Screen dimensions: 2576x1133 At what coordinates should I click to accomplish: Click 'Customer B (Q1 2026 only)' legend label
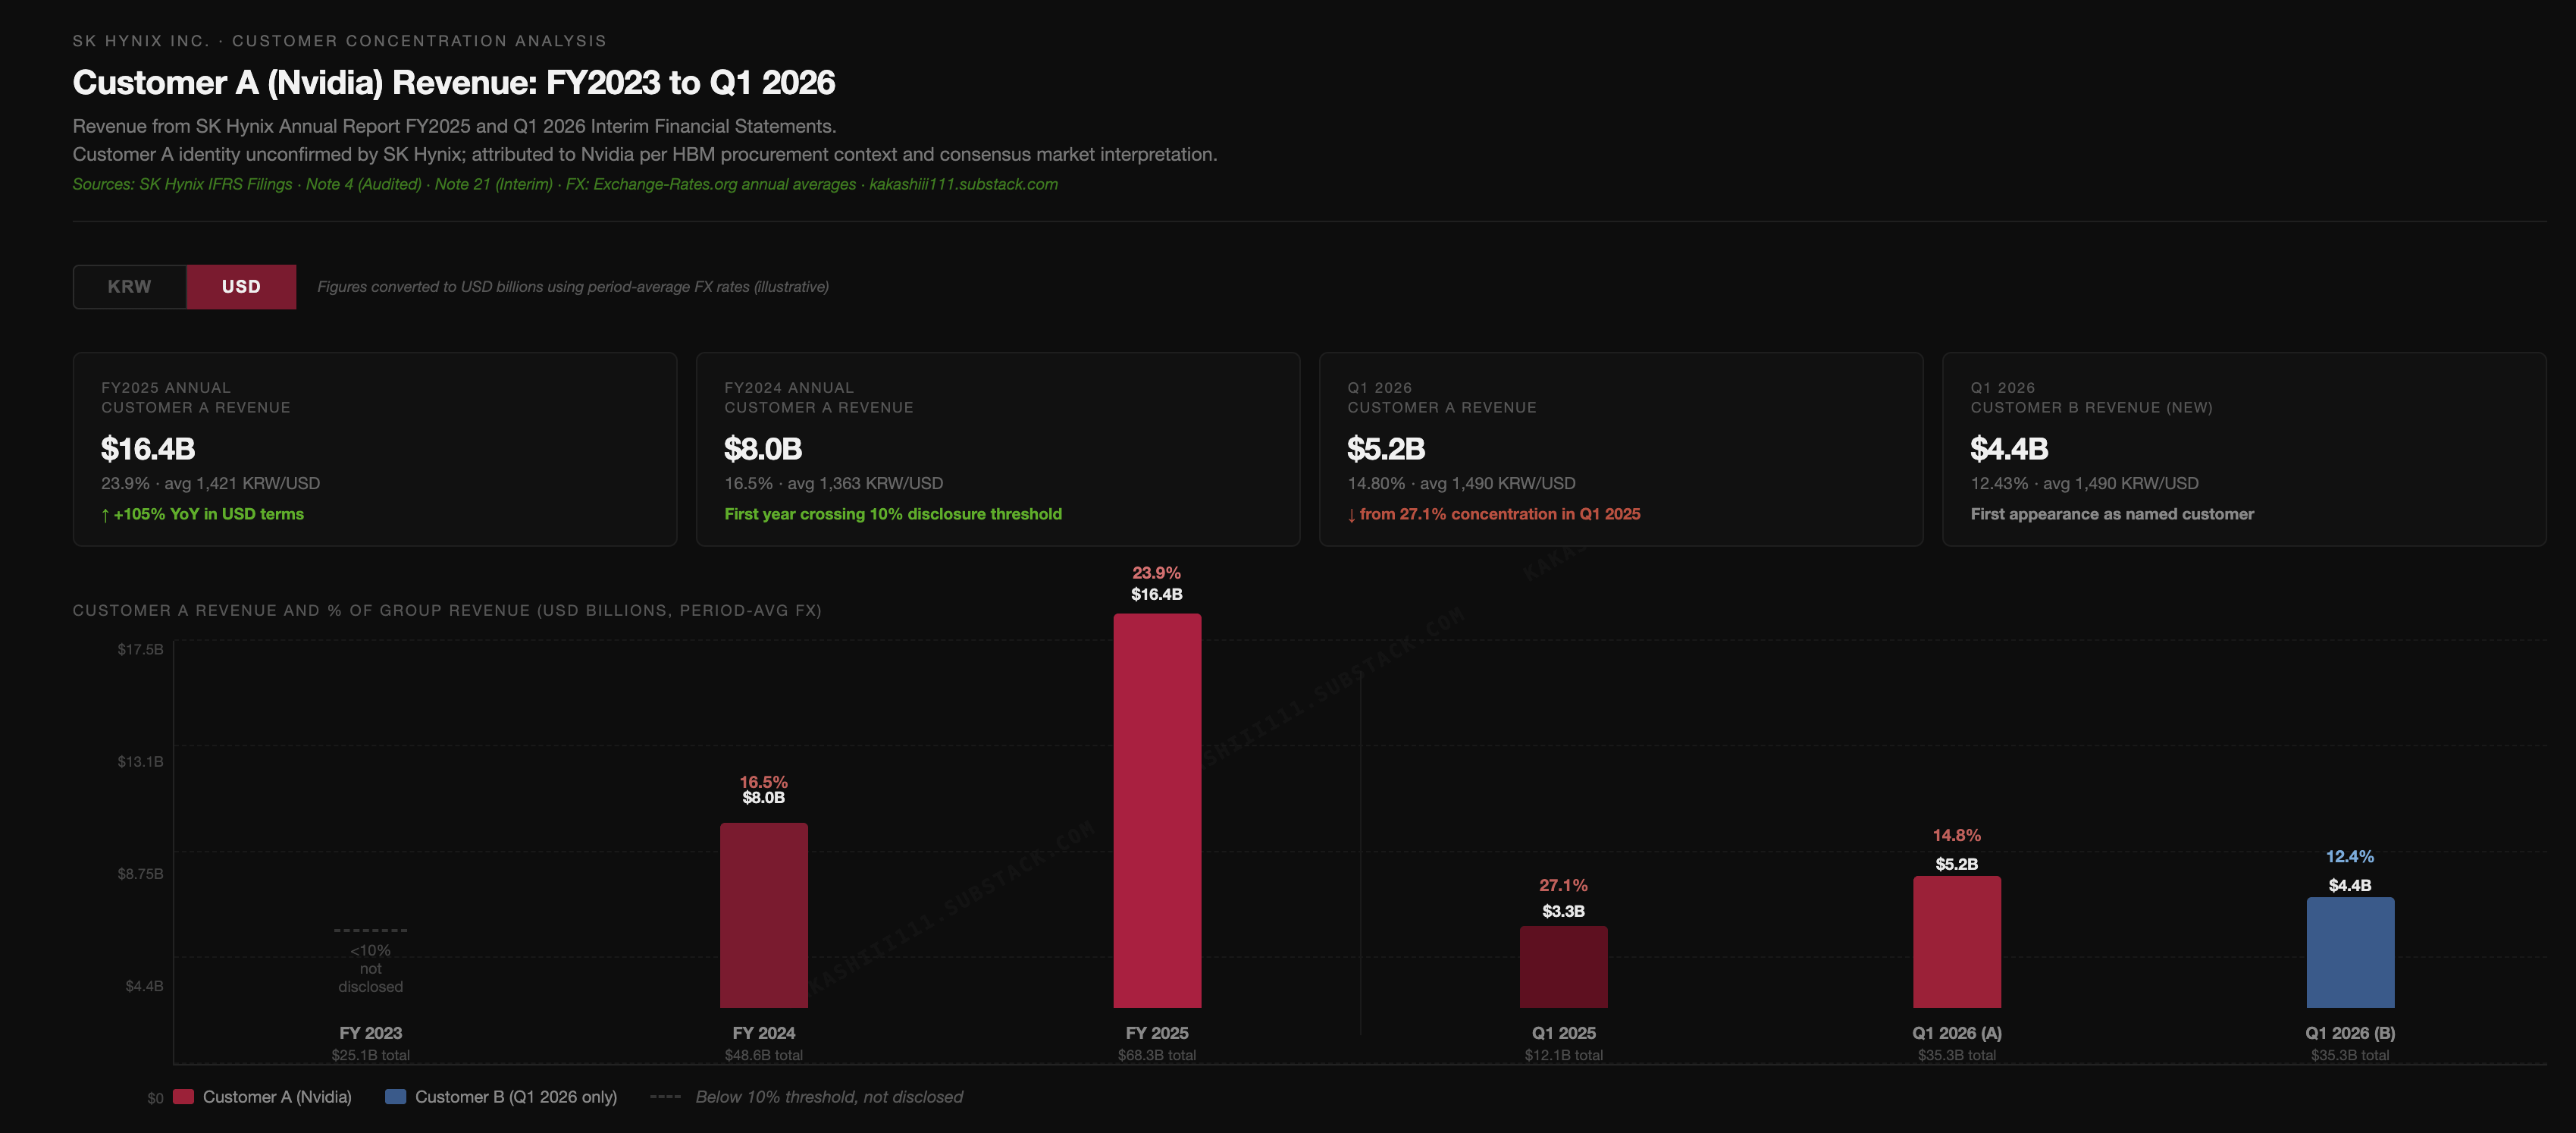(x=516, y=1097)
